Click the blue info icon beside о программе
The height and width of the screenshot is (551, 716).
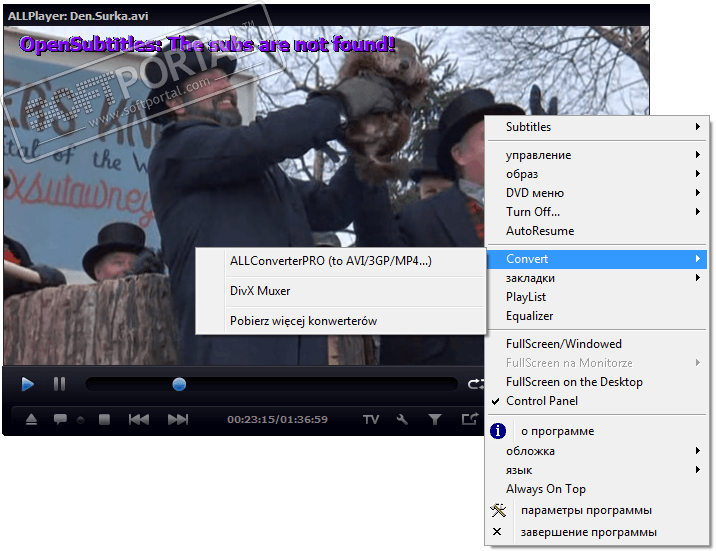[x=498, y=431]
